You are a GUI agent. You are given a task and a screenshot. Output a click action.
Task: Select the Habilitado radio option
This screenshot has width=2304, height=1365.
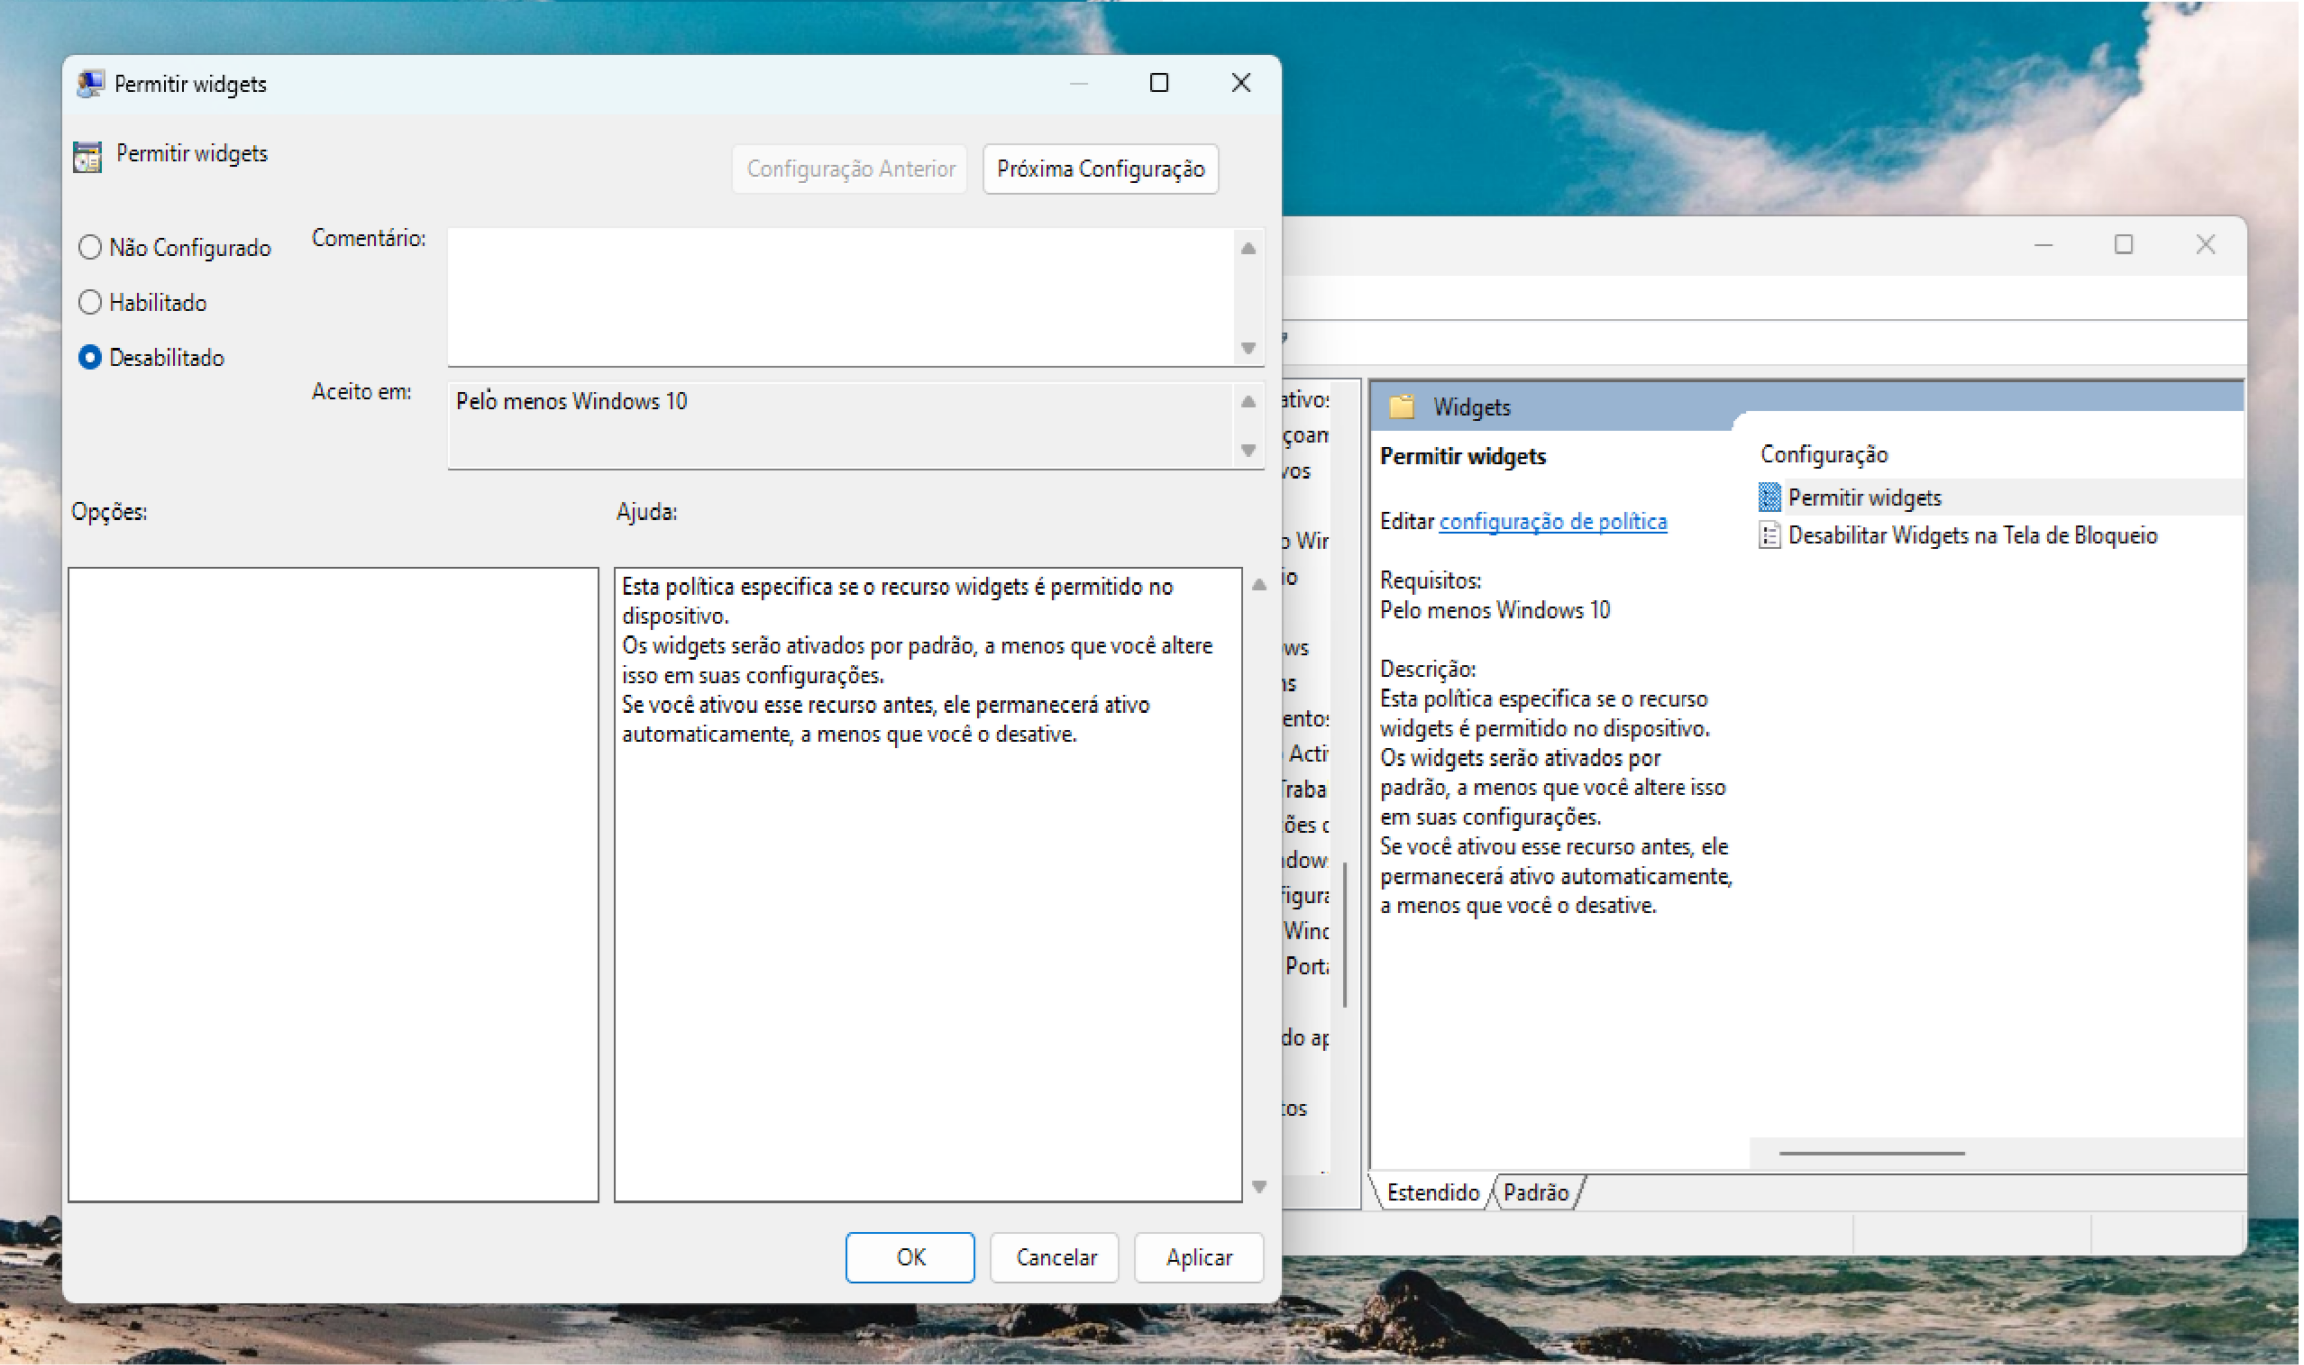click(x=143, y=302)
